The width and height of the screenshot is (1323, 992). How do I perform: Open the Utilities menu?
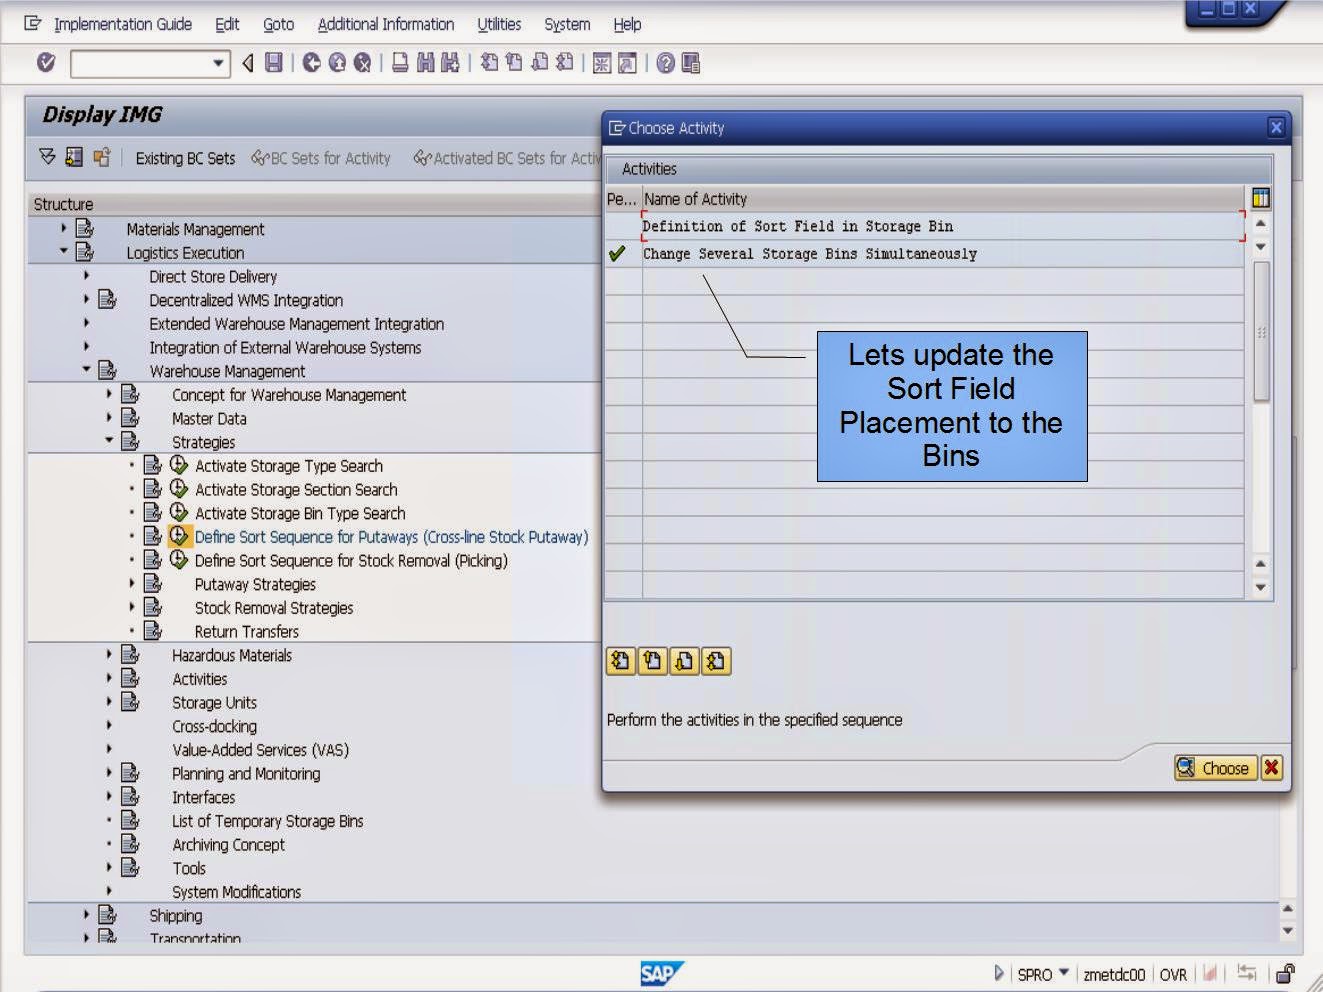(499, 24)
